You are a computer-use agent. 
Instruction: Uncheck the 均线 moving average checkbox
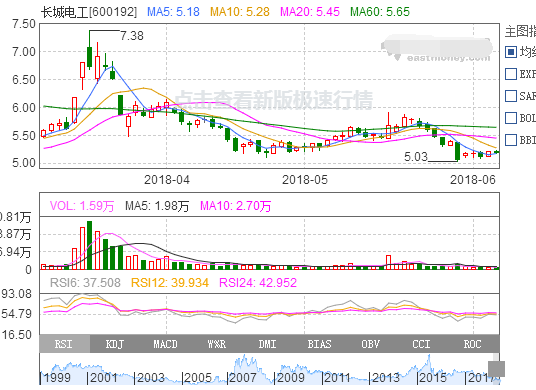[x=511, y=52]
